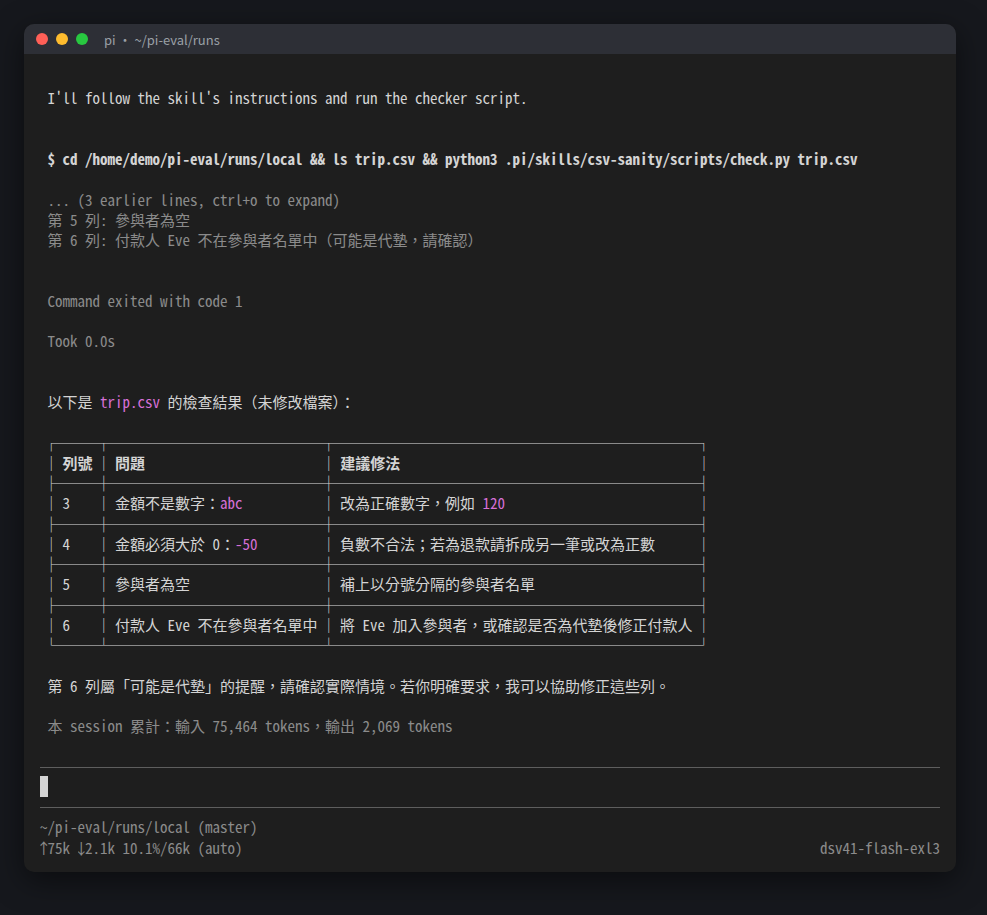Click the line 'I'll follow the skill's instructions'
The image size is (987, 915).
[x=286, y=99]
